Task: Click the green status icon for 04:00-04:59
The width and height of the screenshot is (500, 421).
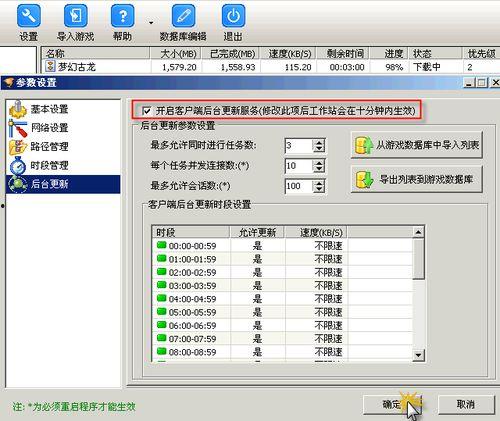Action: point(161,298)
